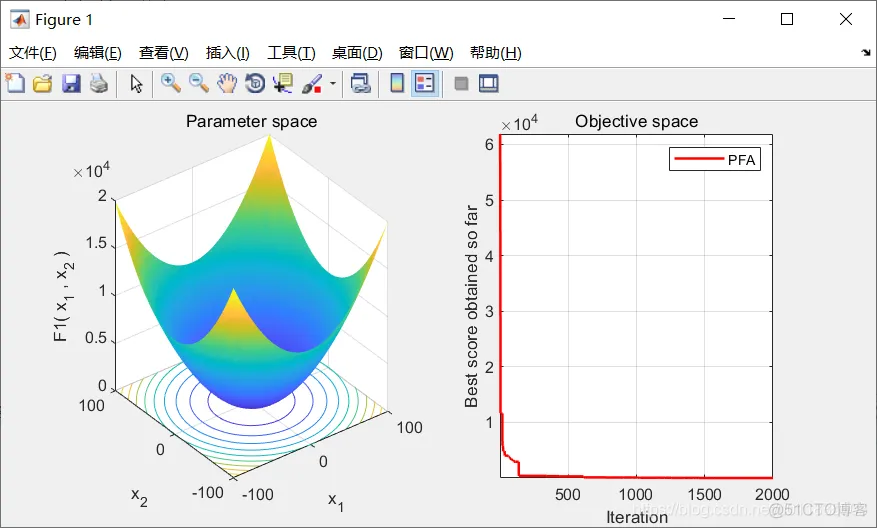Open the 桌面(D) menu
This screenshot has width=877, height=528.
(x=357, y=53)
